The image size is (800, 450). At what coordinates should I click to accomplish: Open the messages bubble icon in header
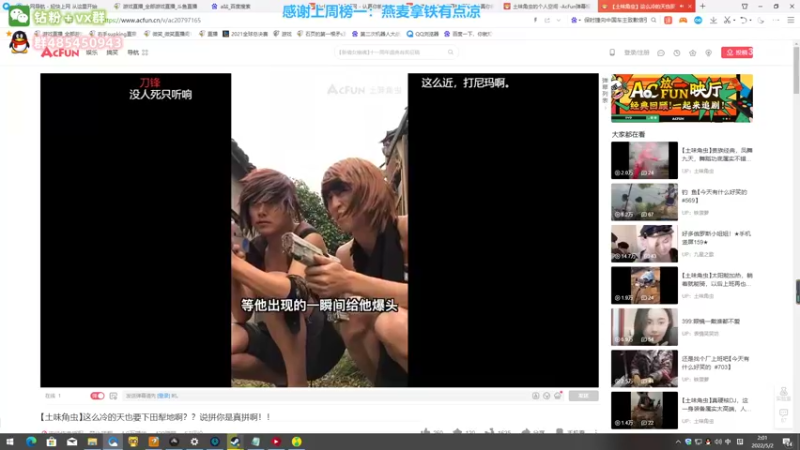(661, 53)
